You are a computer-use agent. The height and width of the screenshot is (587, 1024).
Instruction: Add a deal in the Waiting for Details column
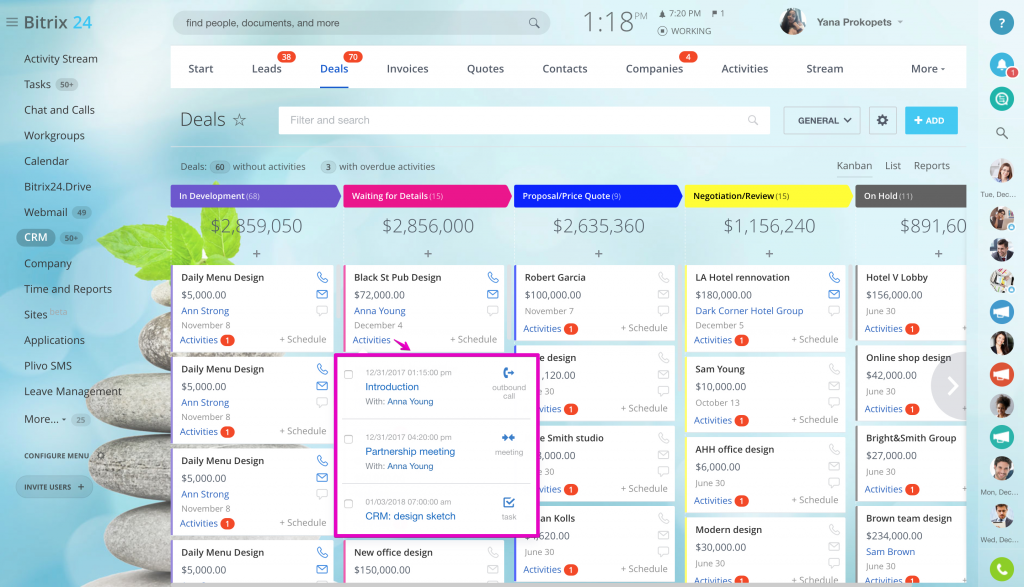click(x=428, y=253)
